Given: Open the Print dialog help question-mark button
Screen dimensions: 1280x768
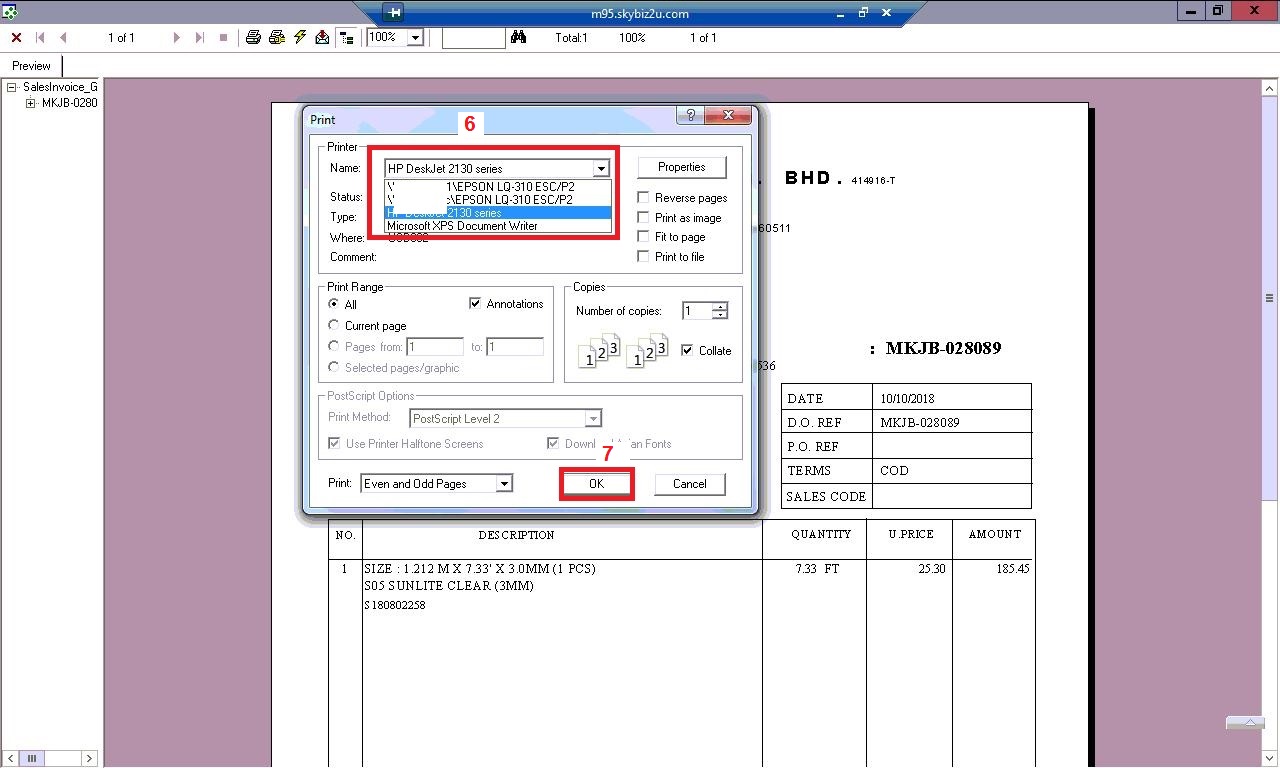Looking at the screenshot, I should pyautogui.click(x=689, y=116).
